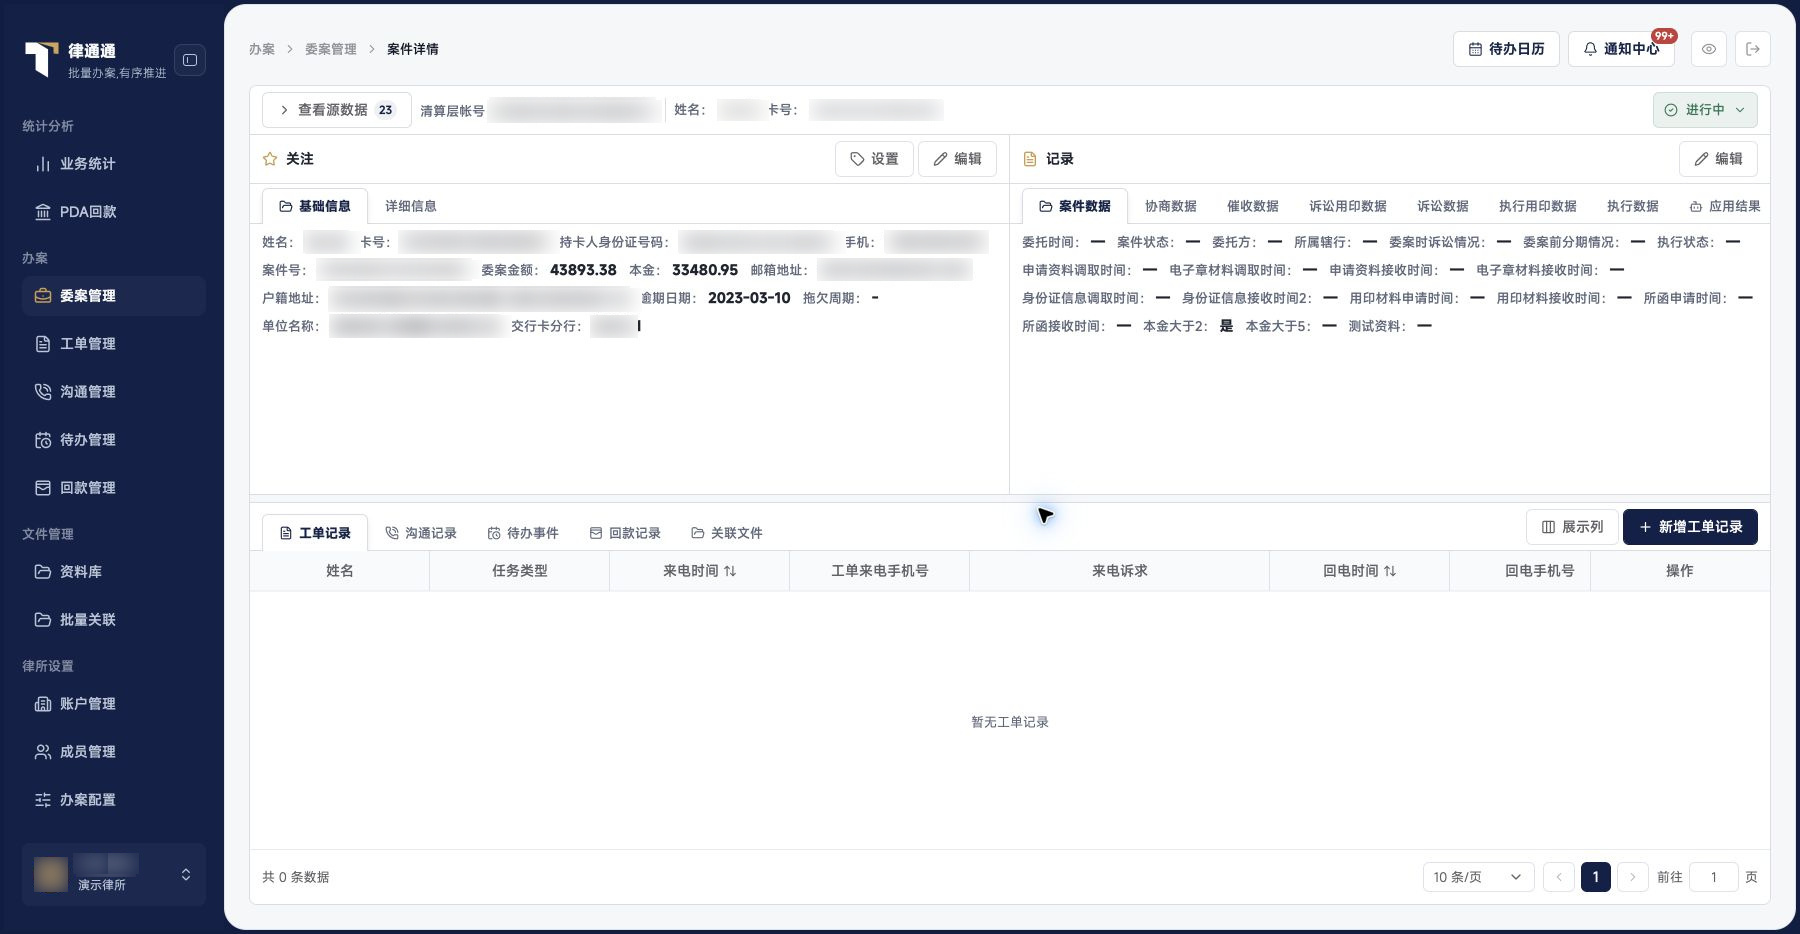Click the 办案 breadcrumb link
This screenshot has height=934, width=1800.
[262, 49]
